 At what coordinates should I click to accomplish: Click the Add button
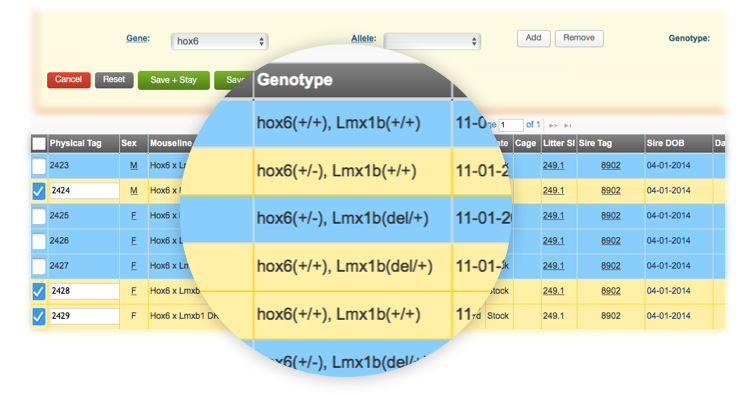click(533, 38)
